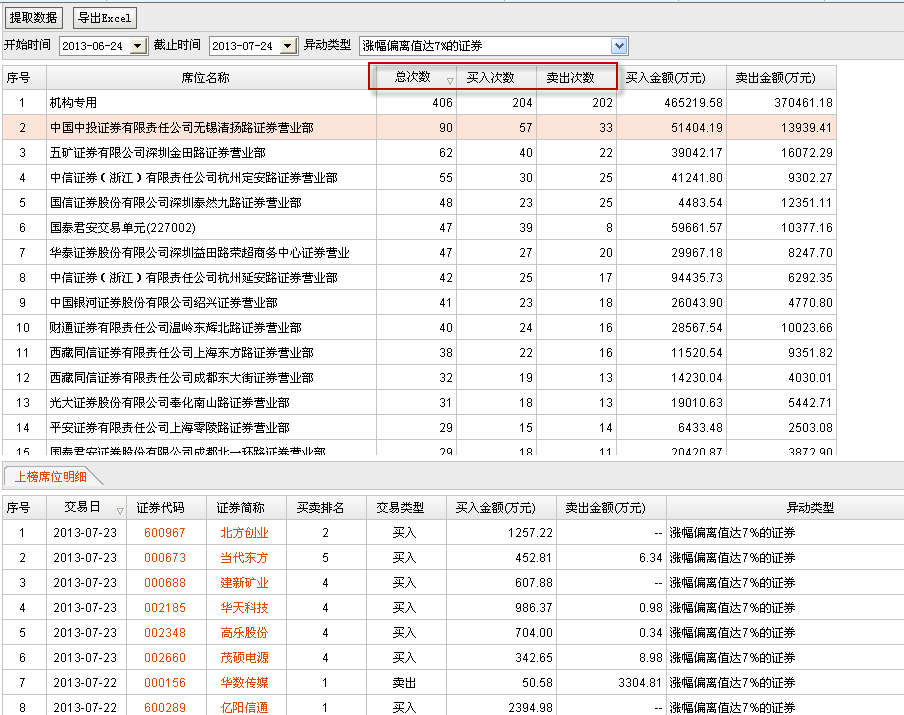Image resolution: width=904 pixels, height=715 pixels.
Task: Click the 异动类型 column header in detail table
Action: click(x=784, y=508)
